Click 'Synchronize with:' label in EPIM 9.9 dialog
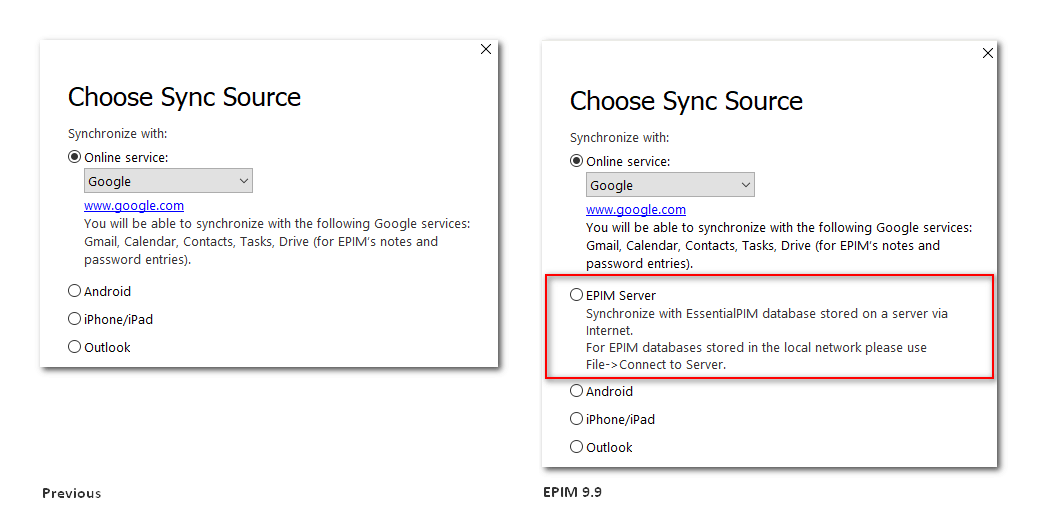The height and width of the screenshot is (508, 1038). coord(619,138)
